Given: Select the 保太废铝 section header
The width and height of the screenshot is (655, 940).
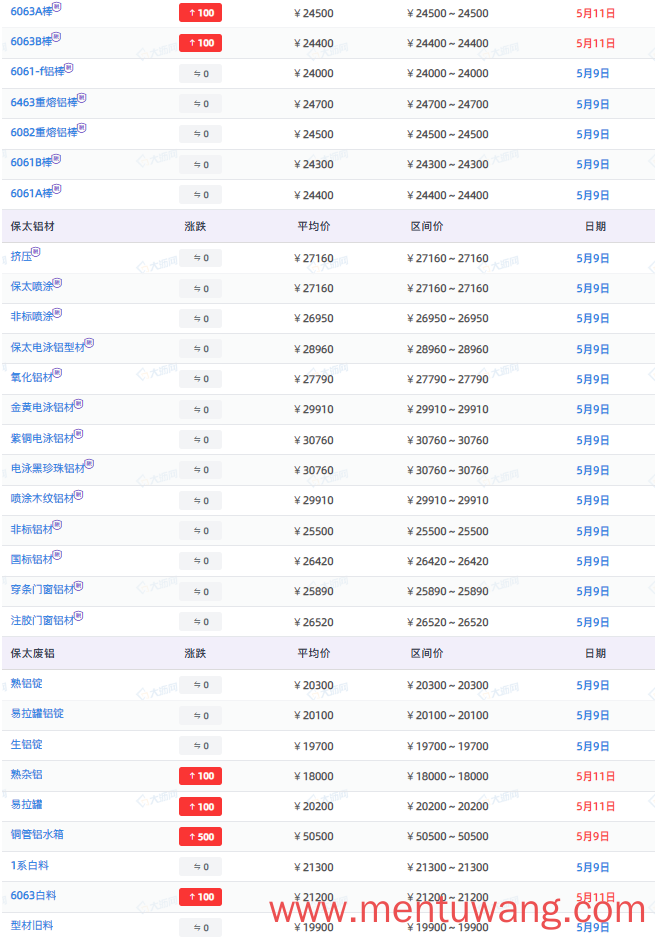Looking at the screenshot, I should [x=32, y=653].
